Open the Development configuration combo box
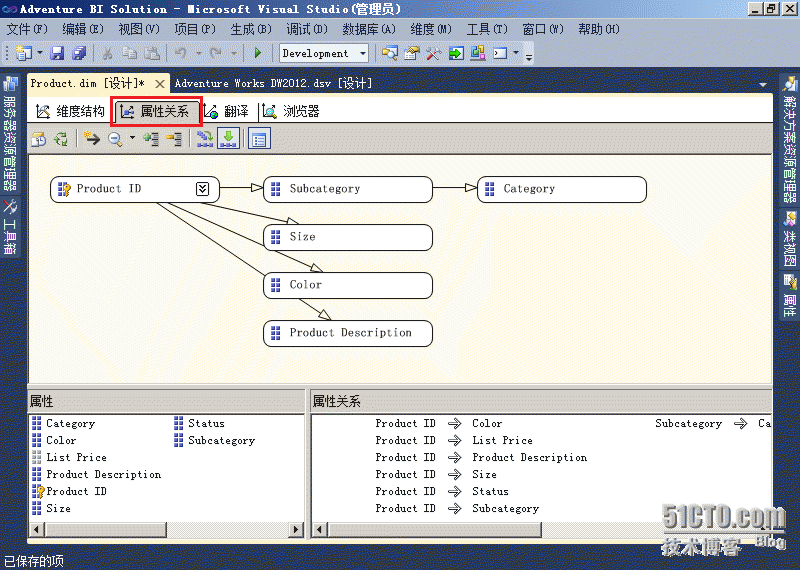The height and width of the screenshot is (570, 800). [x=324, y=53]
